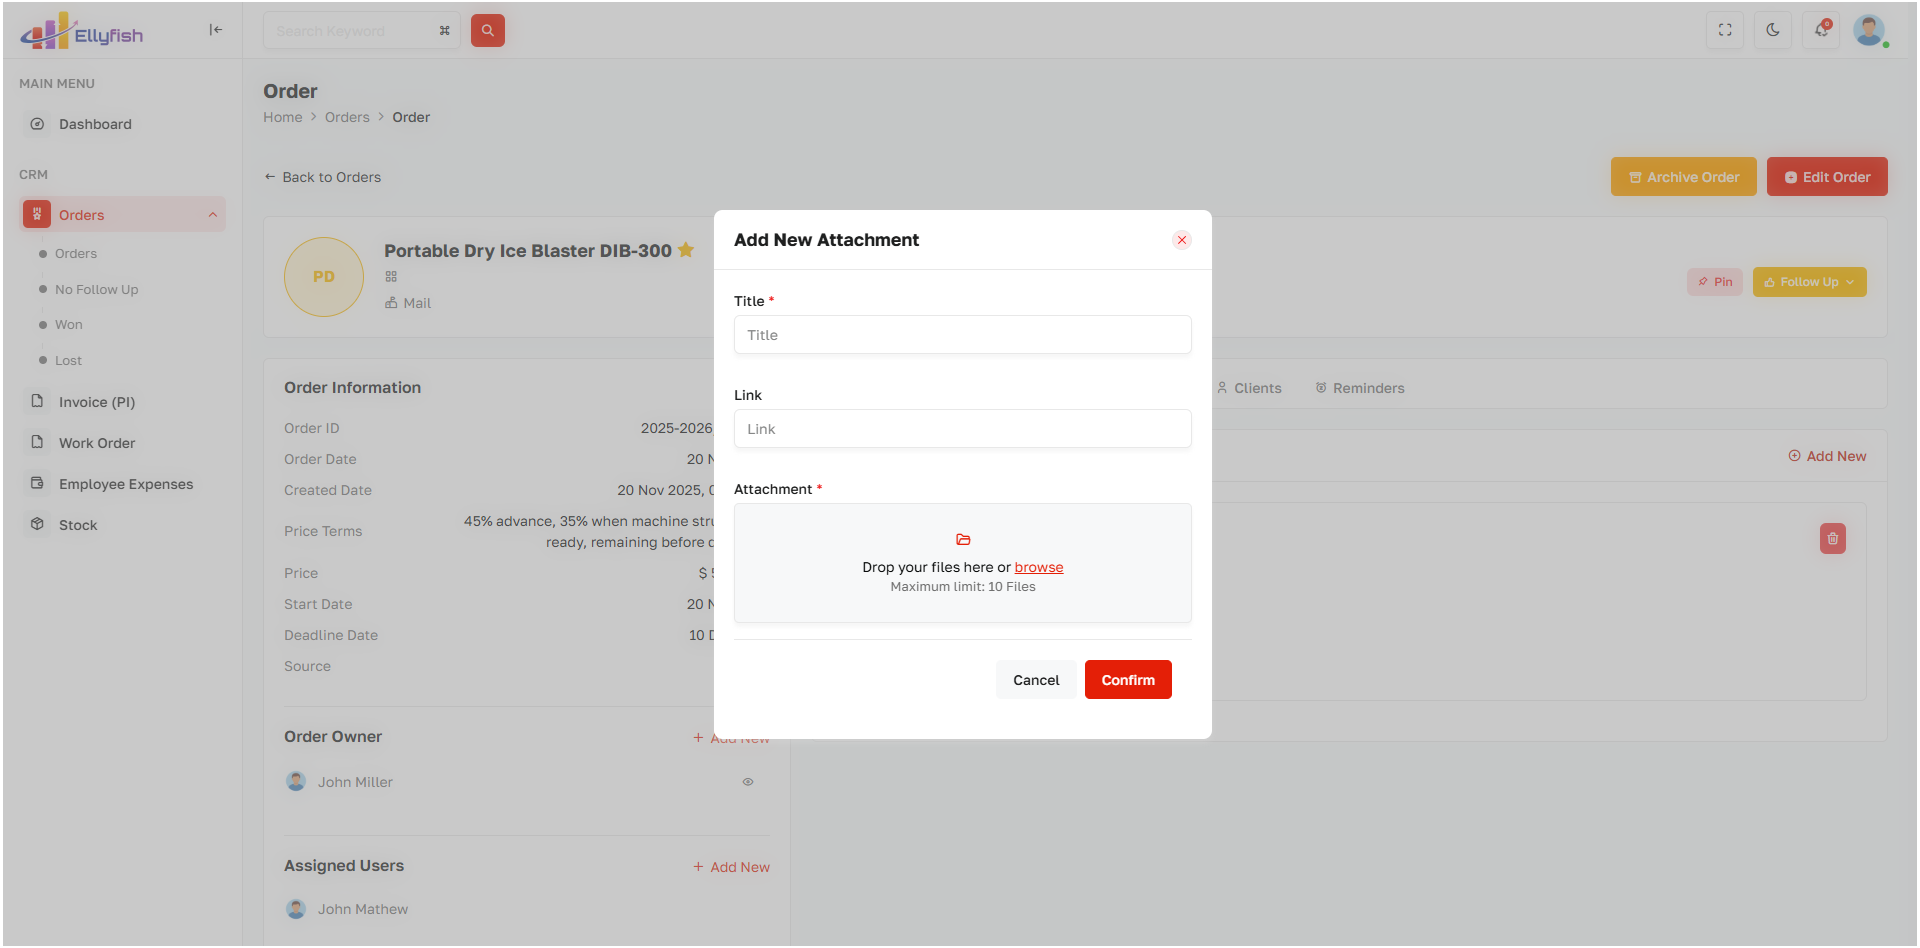Click the red trash delete icon

pos(1832,539)
